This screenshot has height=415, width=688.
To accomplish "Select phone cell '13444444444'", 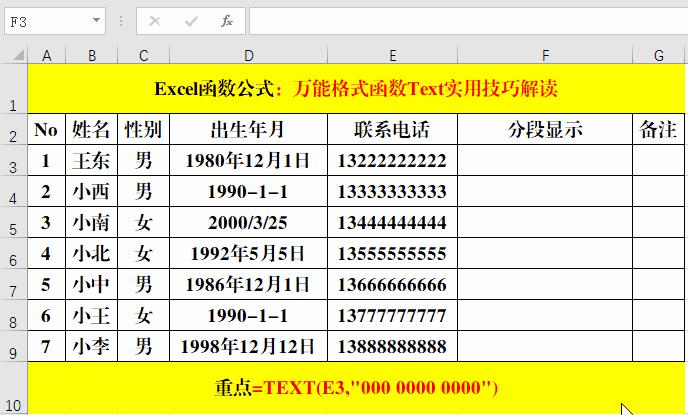I will pos(392,222).
